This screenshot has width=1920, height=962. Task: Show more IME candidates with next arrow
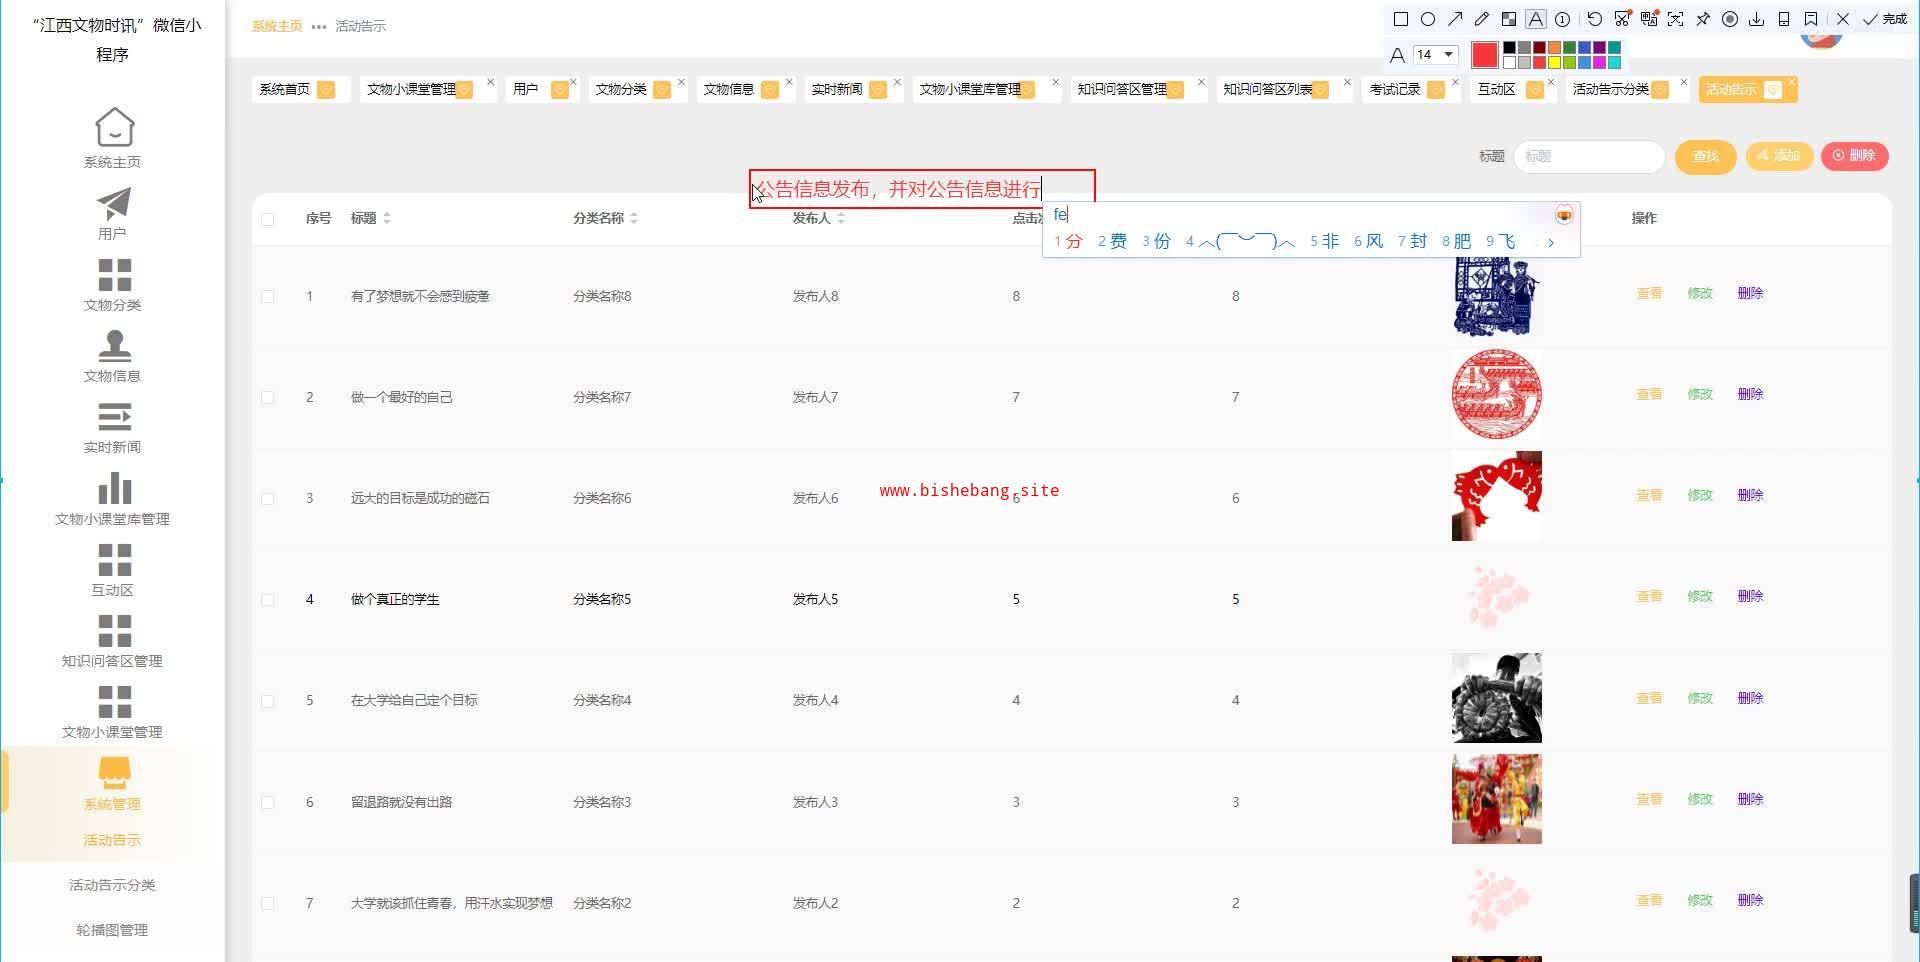pos(1551,242)
